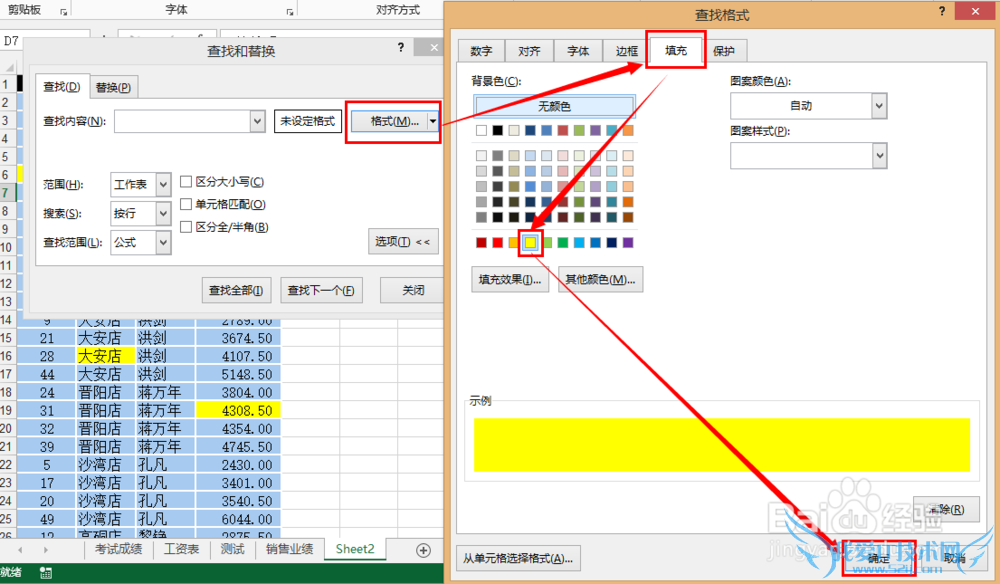Pick the yellow background color swatch
The image size is (1000, 584).
(531, 242)
